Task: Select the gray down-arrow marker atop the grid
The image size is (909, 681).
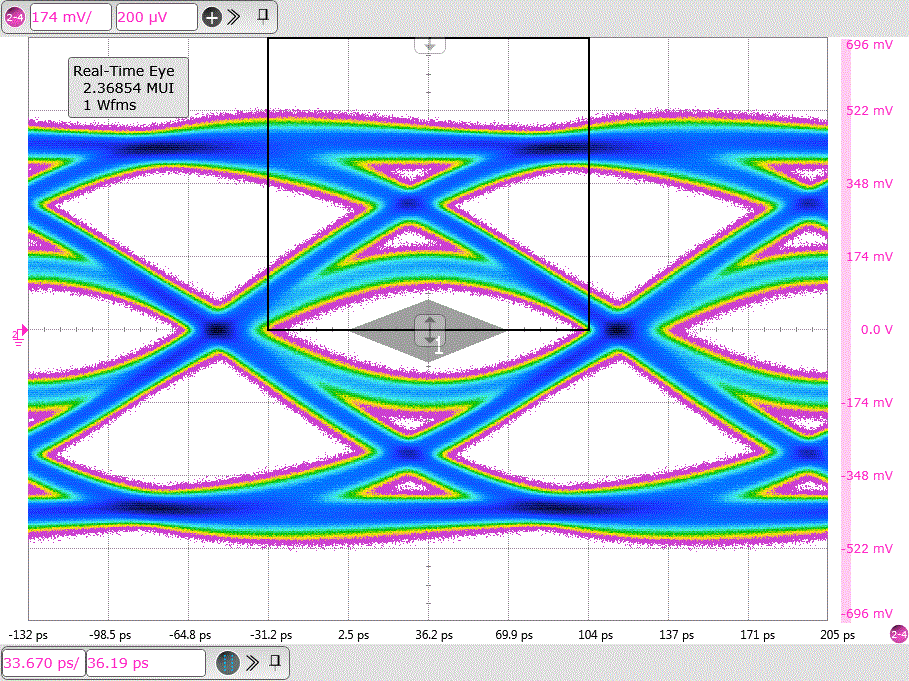Action: pos(430,45)
